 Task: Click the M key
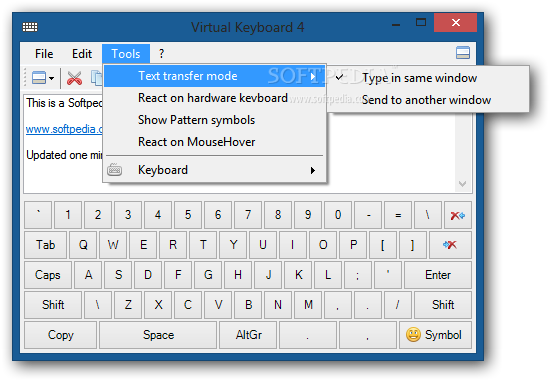308,305
